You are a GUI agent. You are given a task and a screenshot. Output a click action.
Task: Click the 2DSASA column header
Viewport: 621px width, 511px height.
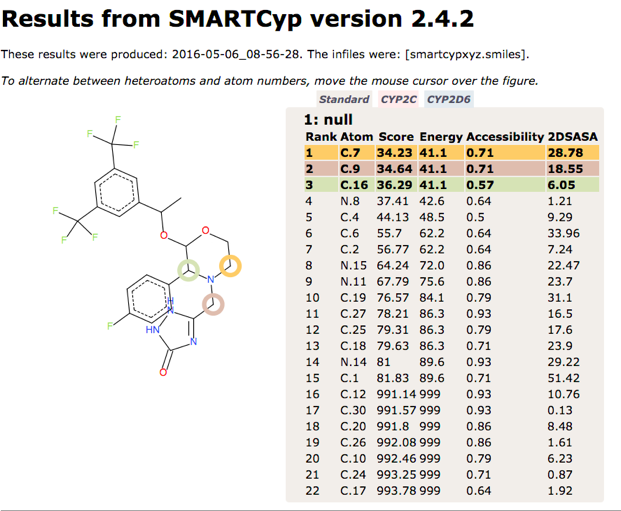(x=572, y=137)
